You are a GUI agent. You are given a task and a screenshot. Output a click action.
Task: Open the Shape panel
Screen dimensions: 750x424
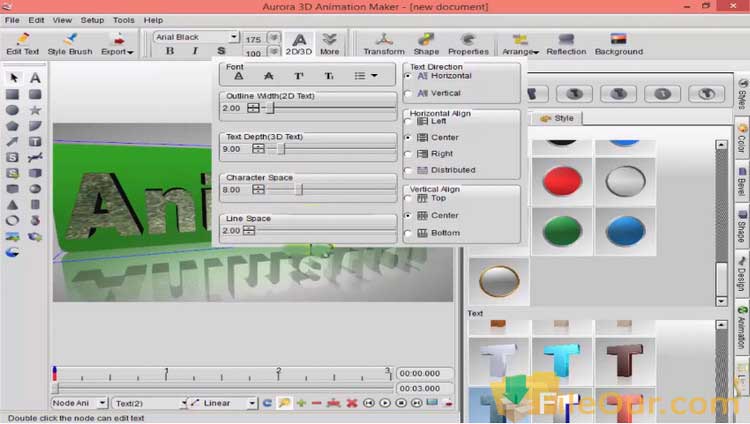click(426, 44)
